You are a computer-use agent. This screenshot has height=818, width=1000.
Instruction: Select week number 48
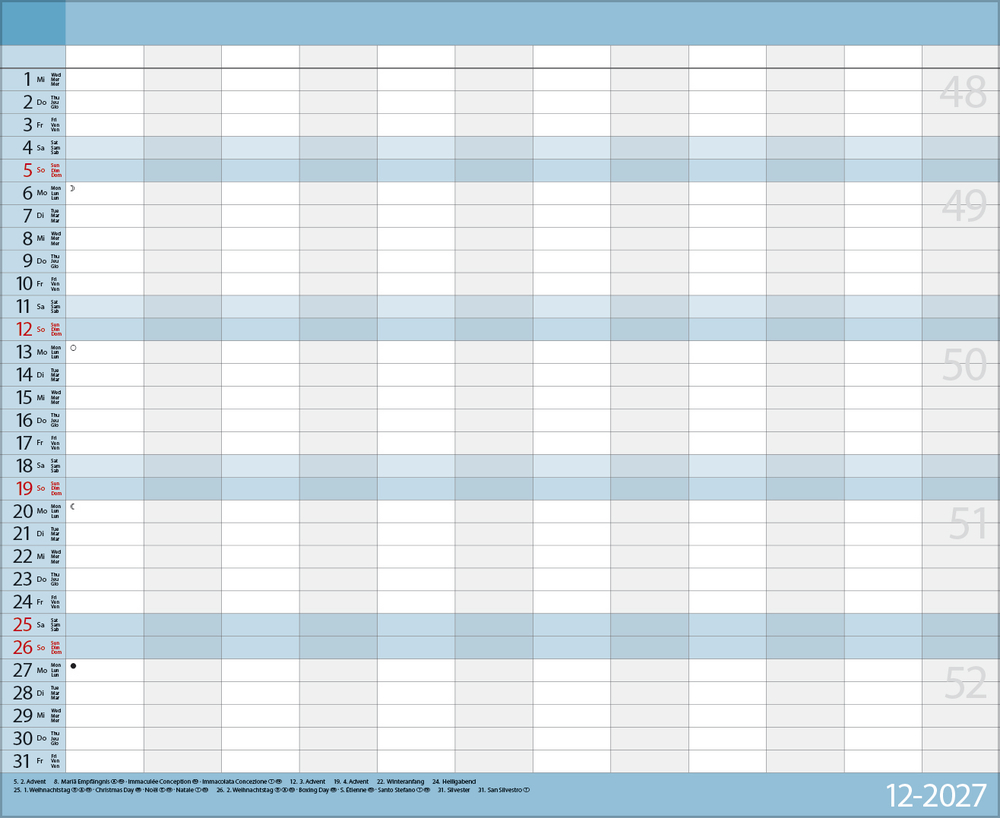point(963,93)
